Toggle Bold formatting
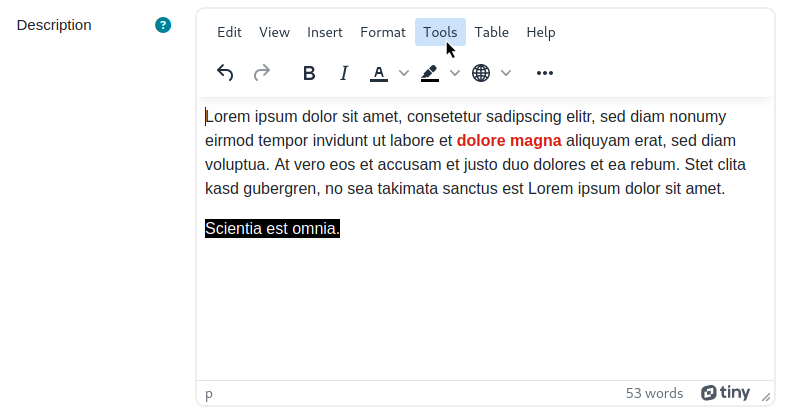The width and height of the screenshot is (790, 420). [x=309, y=73]
